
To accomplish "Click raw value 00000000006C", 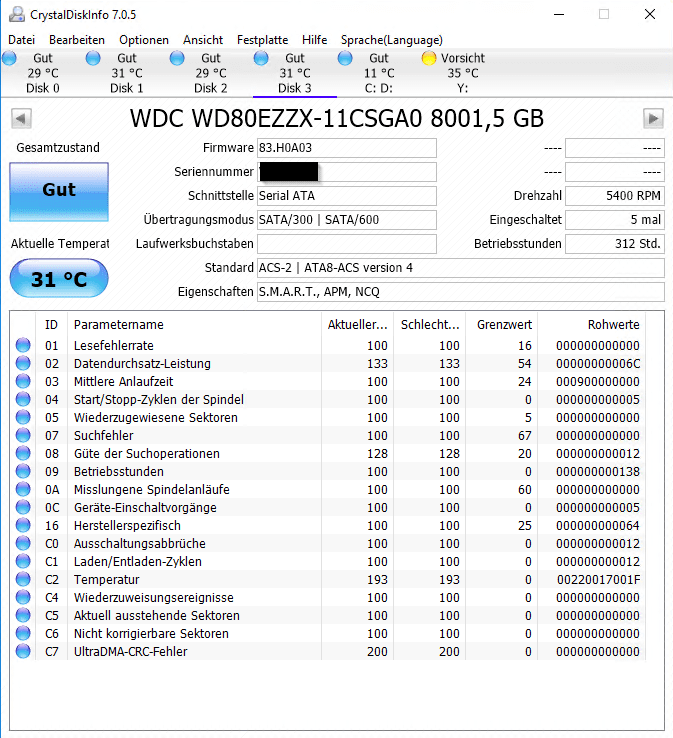I will (x=598, y=363).
